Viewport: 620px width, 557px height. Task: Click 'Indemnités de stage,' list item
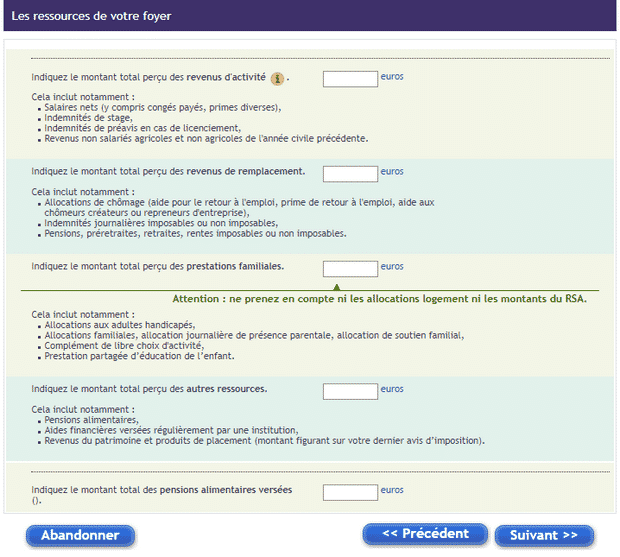(88, 118)
